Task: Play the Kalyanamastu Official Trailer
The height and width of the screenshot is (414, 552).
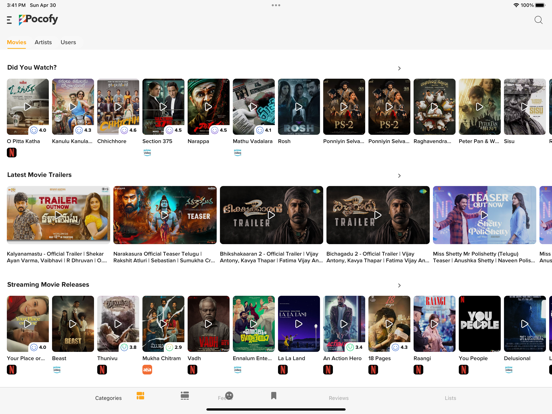Action: coord(58,215)
